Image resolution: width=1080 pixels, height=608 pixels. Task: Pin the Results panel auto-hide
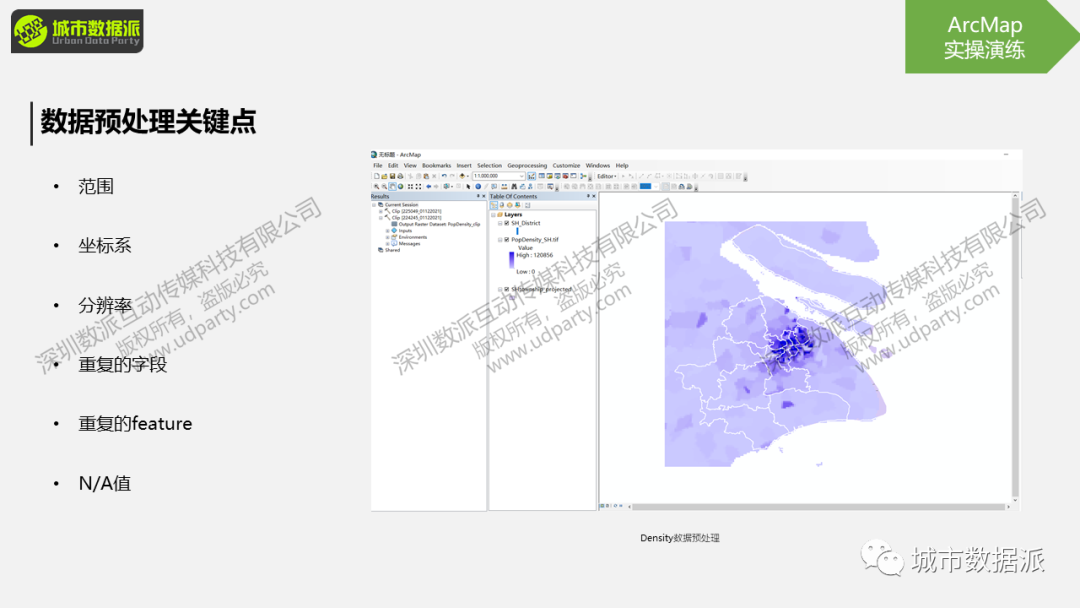478,196
